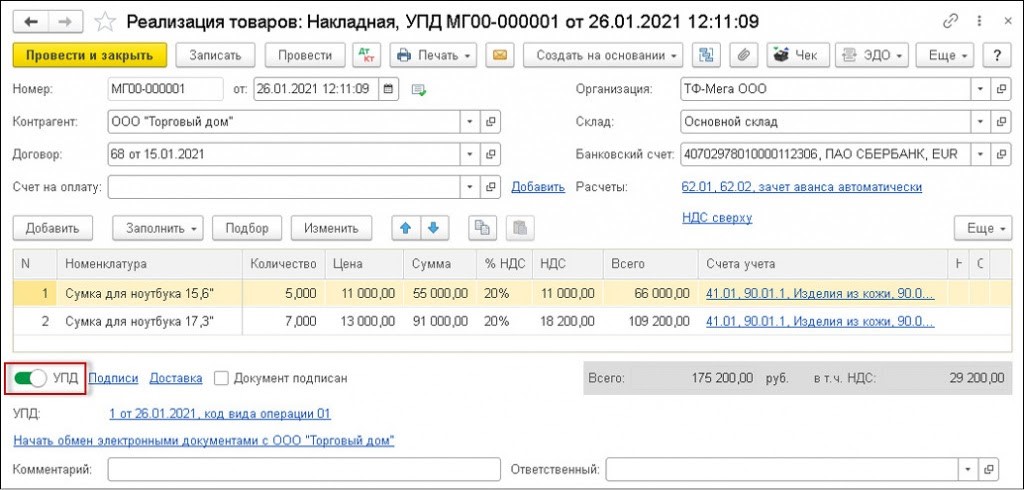Click the НДС сверху link
This screenshot has height=490, width=1024.
(716, 217)
